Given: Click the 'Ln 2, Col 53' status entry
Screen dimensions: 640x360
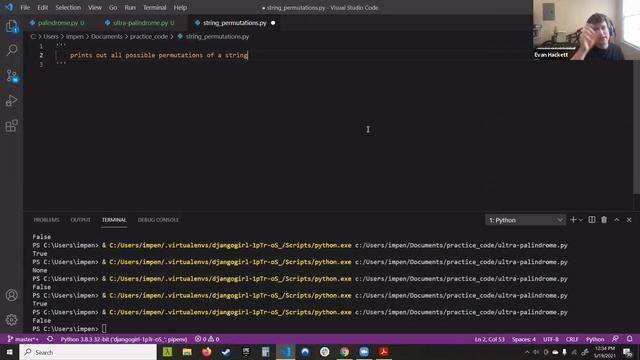Looking at the screenshot, I should pyautogui.click(x=489, y=339).
